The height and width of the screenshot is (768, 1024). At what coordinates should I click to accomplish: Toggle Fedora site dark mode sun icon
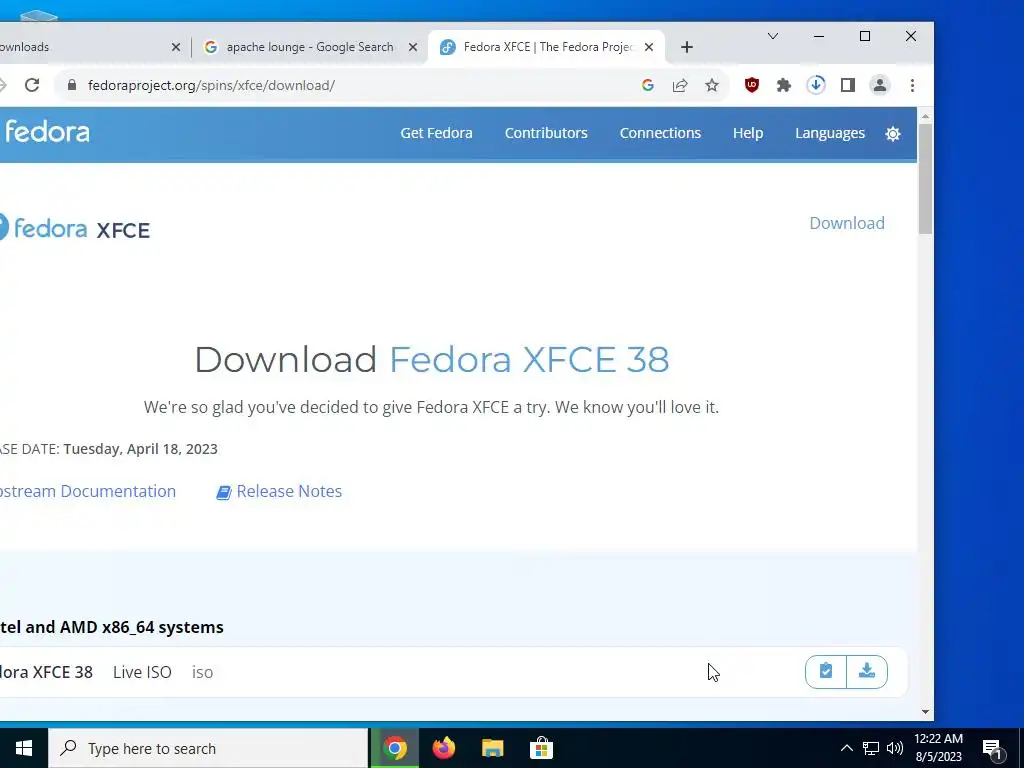[893, 134]
